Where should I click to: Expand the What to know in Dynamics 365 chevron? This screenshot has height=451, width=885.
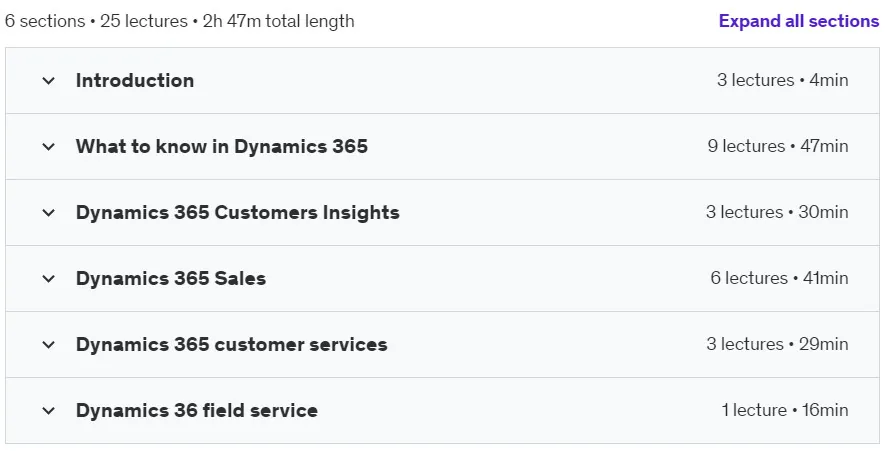(x=49, y=147)
